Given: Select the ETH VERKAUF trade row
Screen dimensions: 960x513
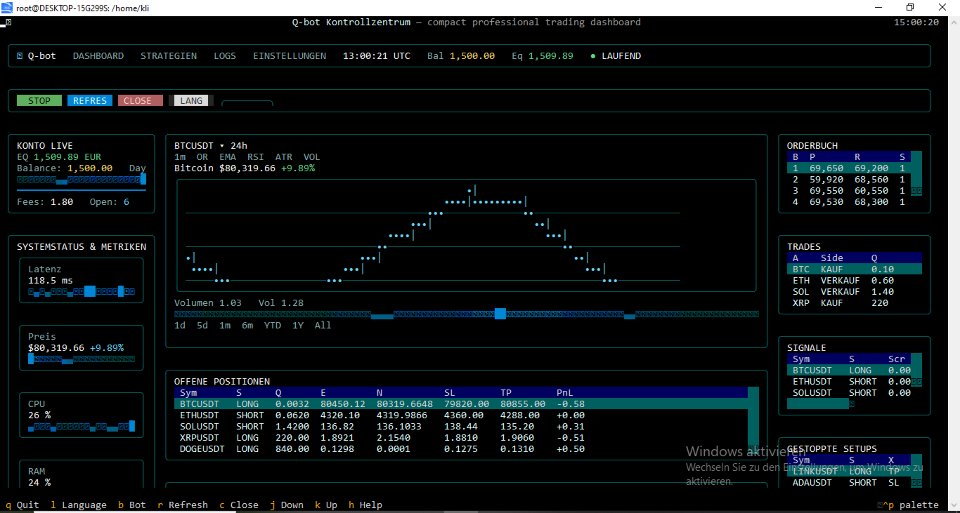Looking at the screenshot, I should point(854,280).
